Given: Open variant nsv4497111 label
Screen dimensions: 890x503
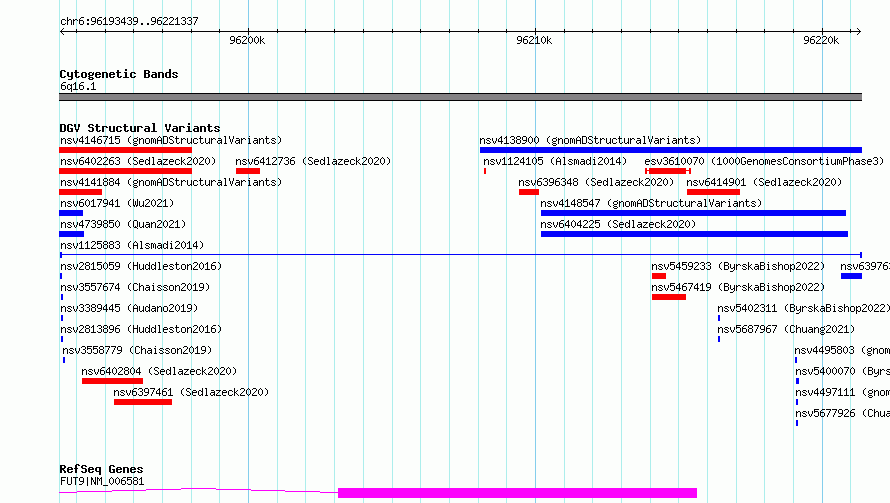Looking at the screenshot, I should click(842, 392).
